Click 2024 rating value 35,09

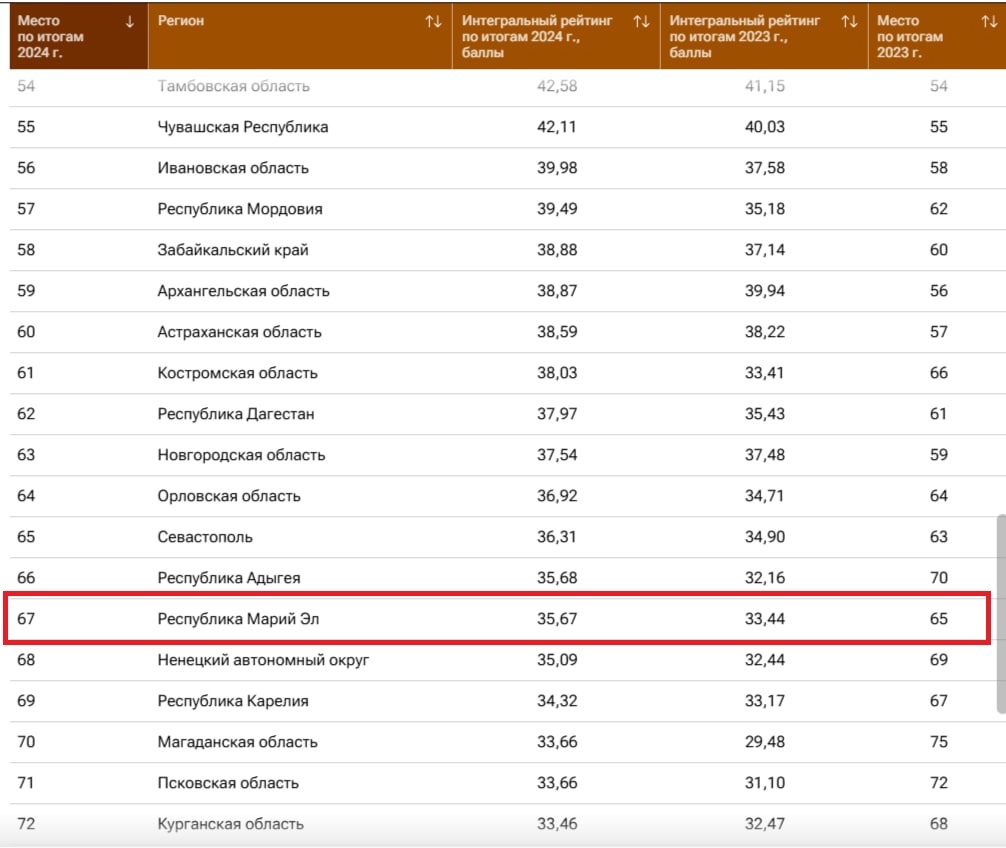557,660
